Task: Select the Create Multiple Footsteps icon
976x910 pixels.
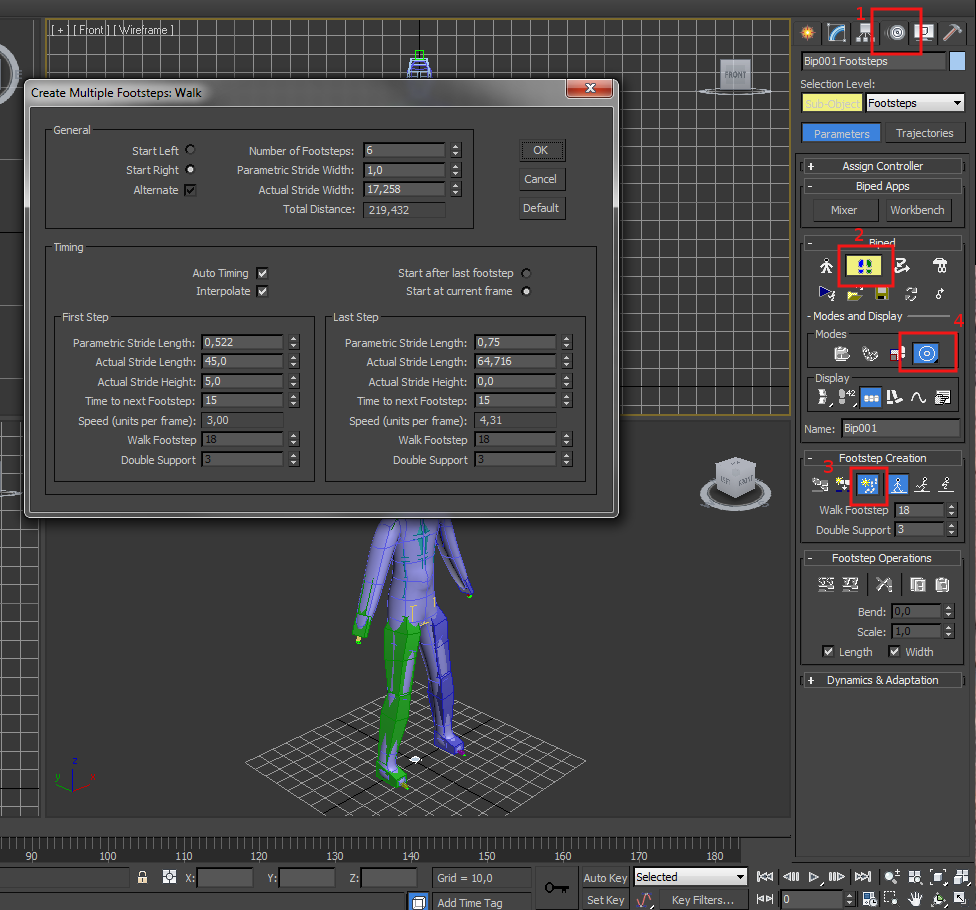Action: pos(869,486)
